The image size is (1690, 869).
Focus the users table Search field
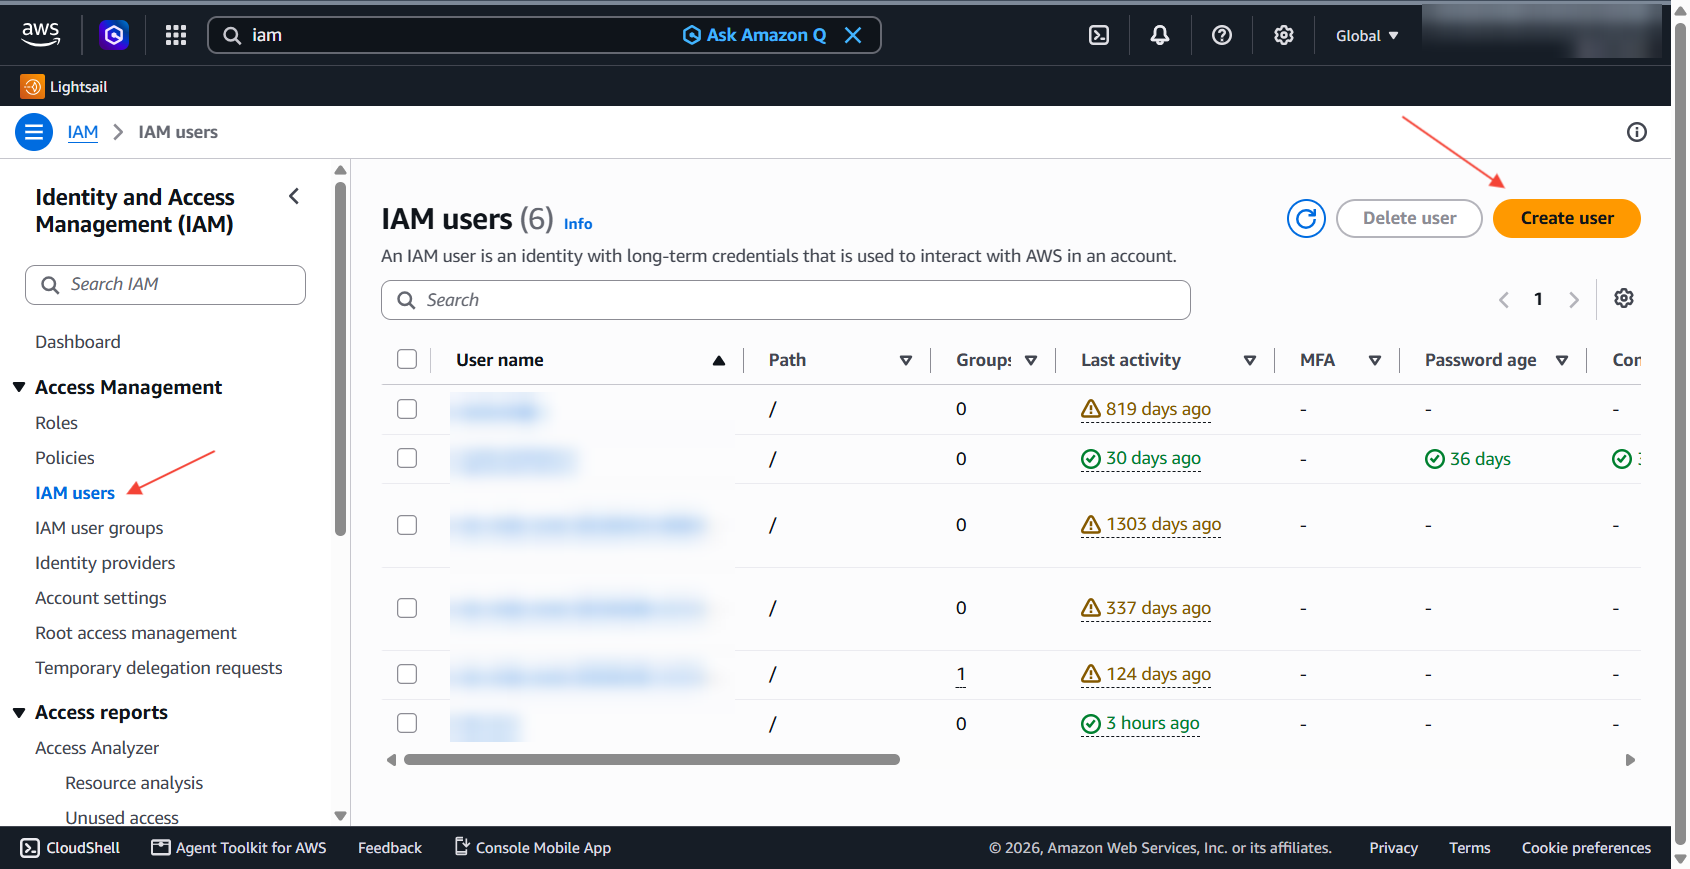[x=786, y=300]
